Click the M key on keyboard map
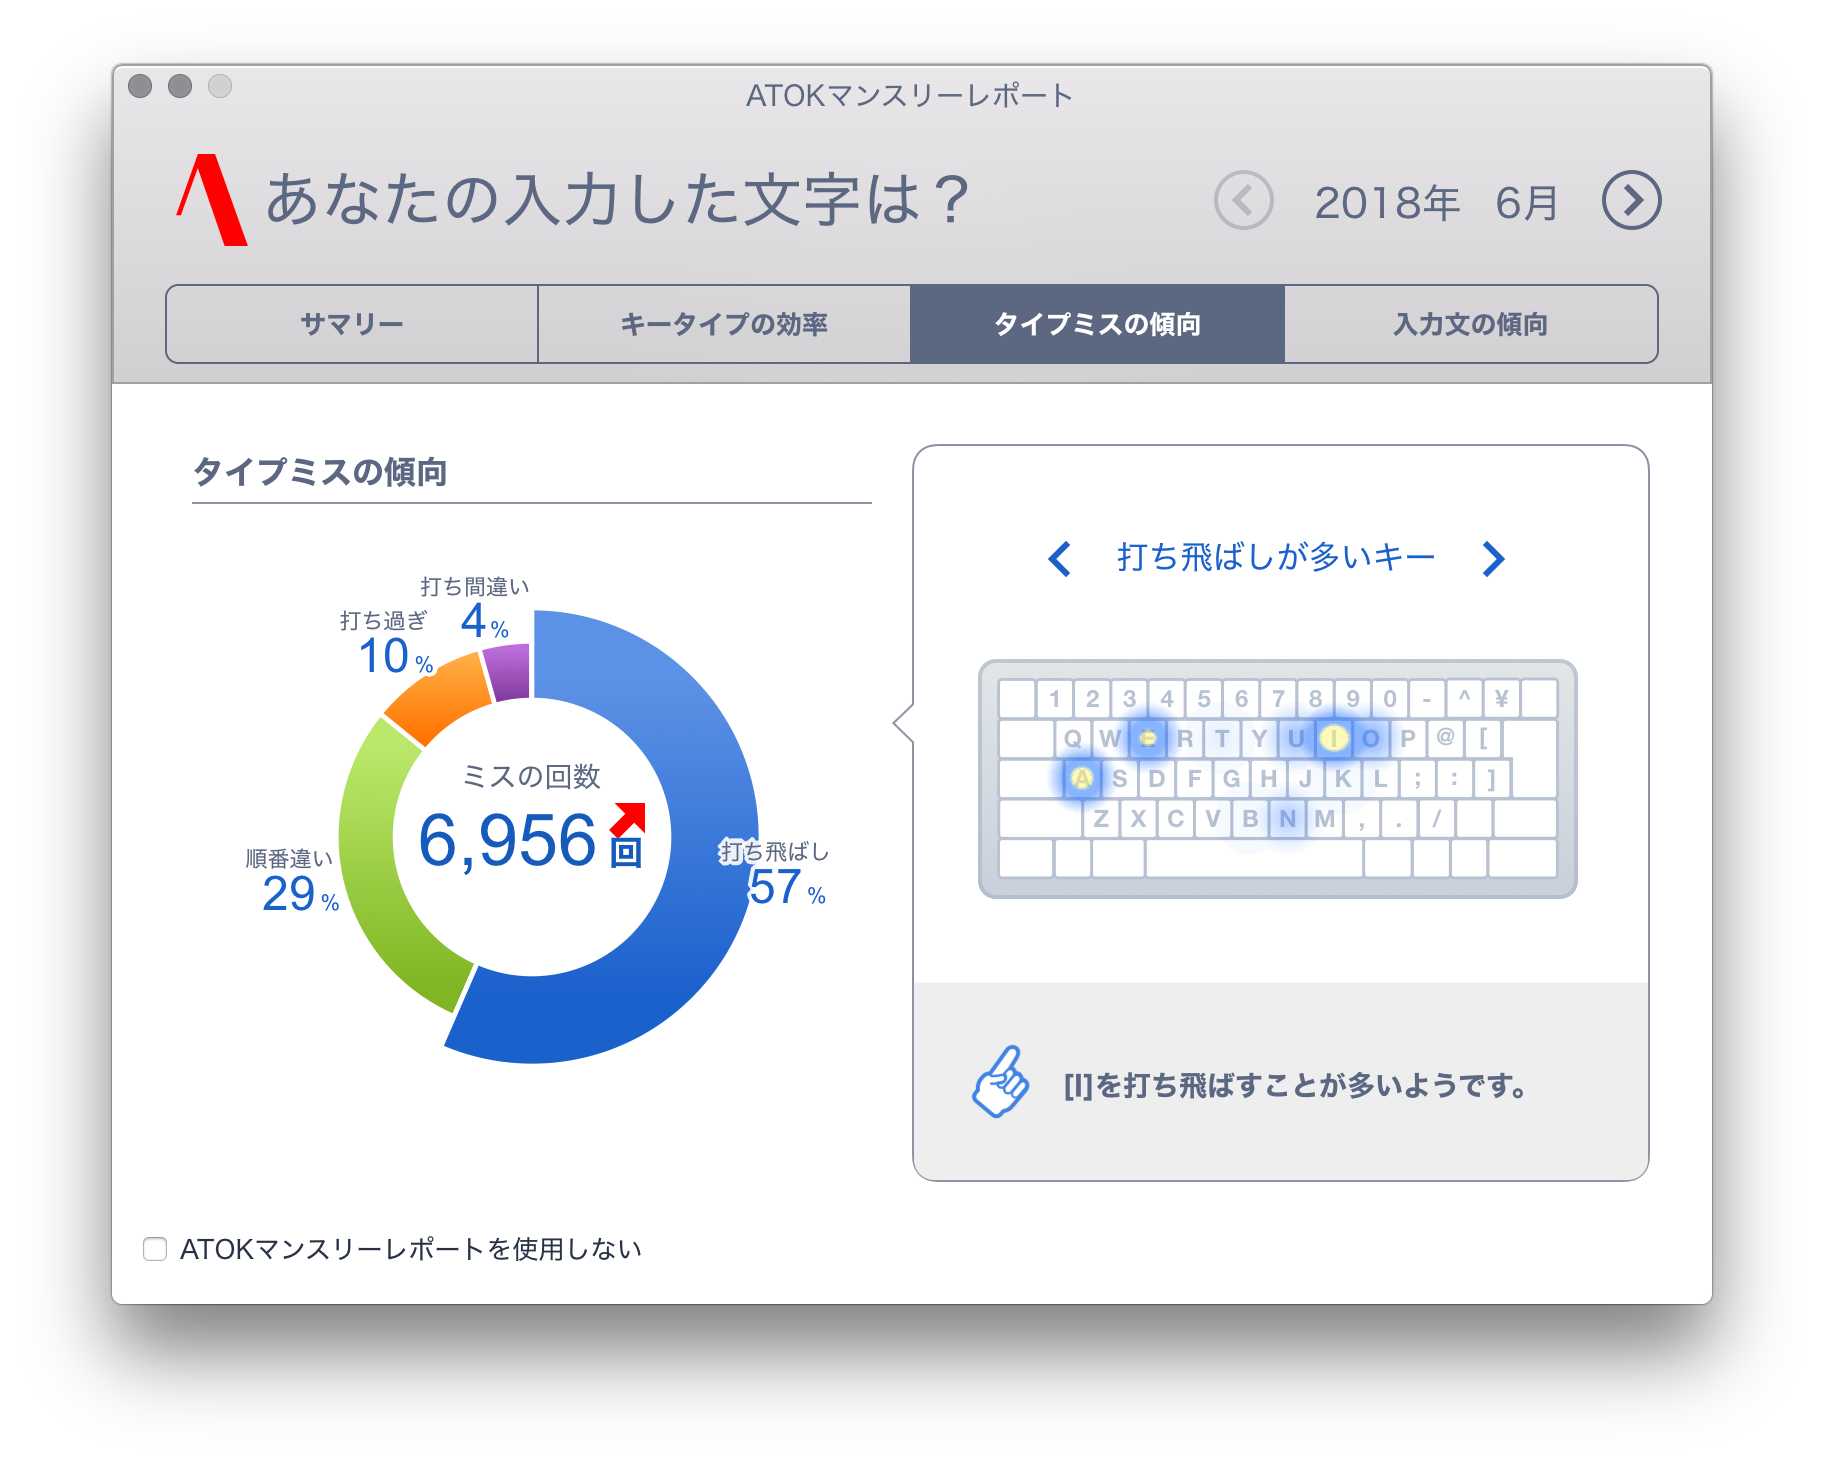This screenshot has height=1464, width=1824. pyautogui.click(x=1324, y=818)
